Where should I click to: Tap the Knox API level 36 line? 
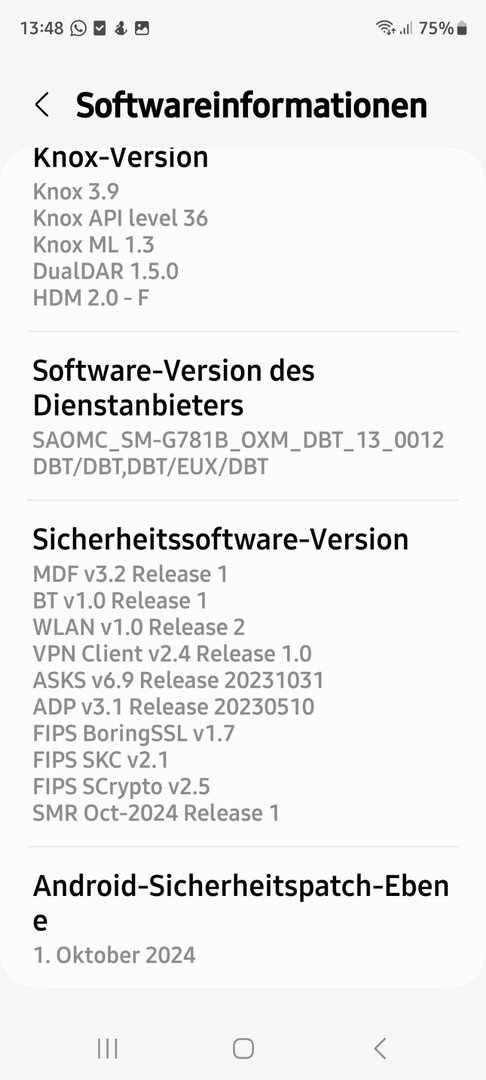pyautogui.click(x=120, y=218)
